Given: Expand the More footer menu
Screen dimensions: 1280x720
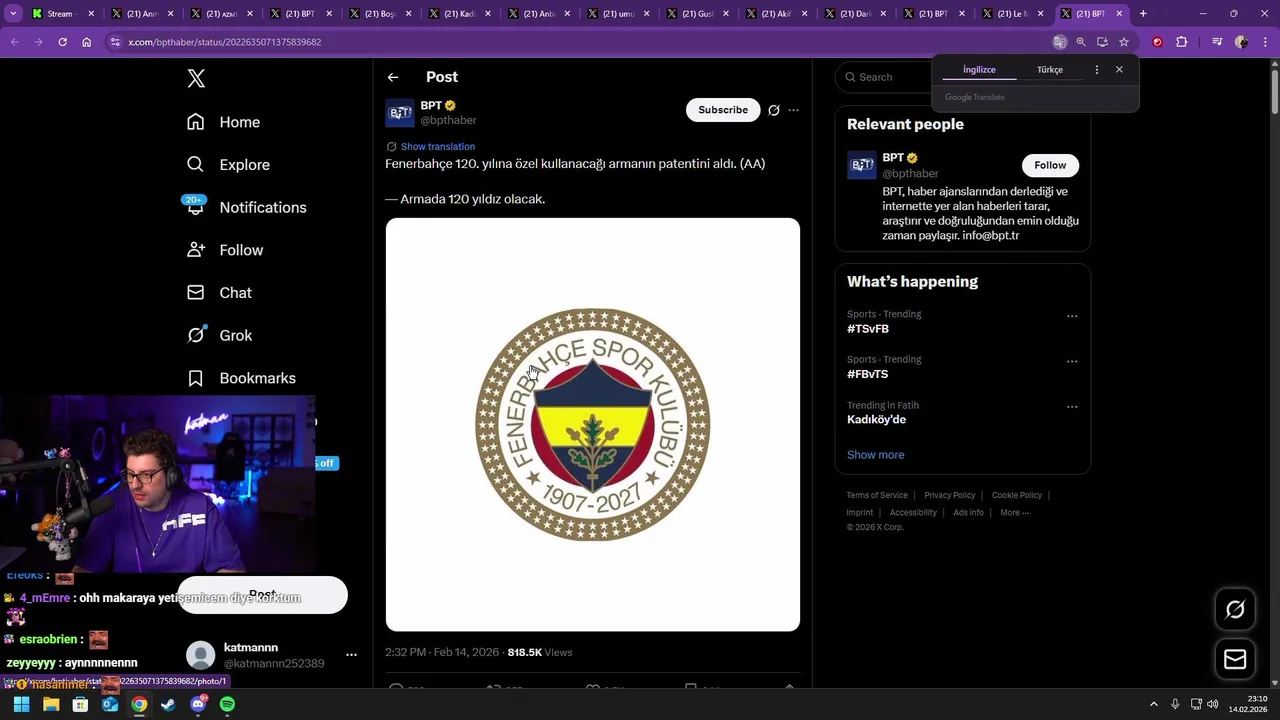Looking at the screenshot, I should coord(1014,513).
